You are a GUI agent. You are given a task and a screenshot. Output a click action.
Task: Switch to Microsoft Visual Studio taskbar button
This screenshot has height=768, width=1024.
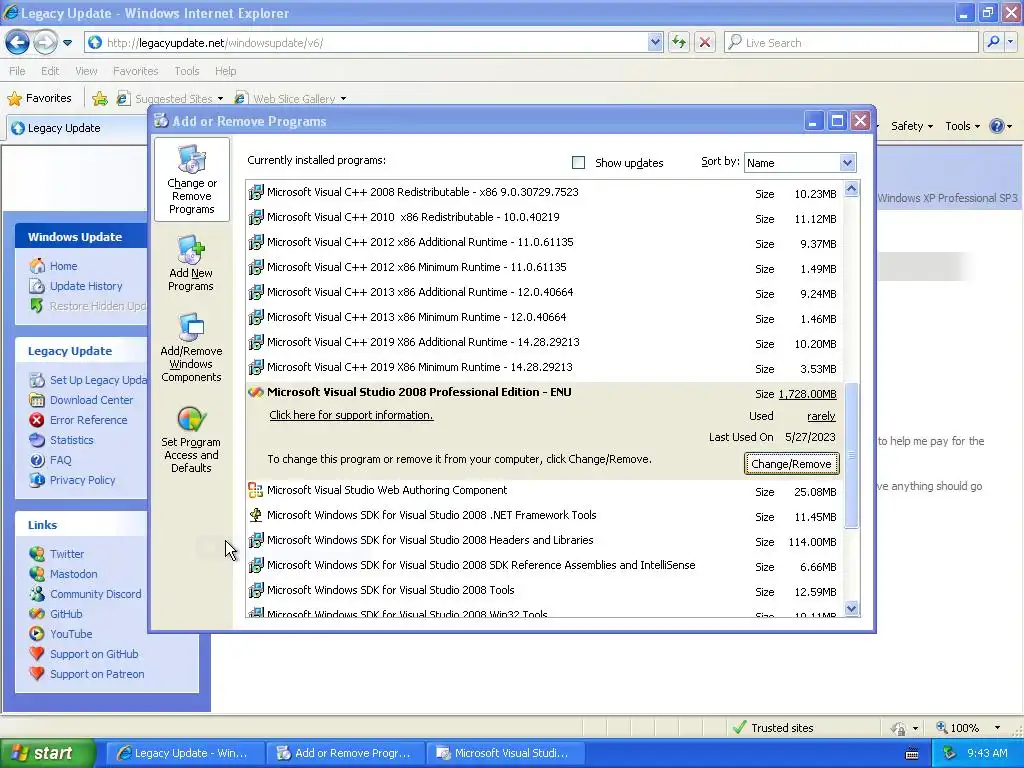pos(505,753)
